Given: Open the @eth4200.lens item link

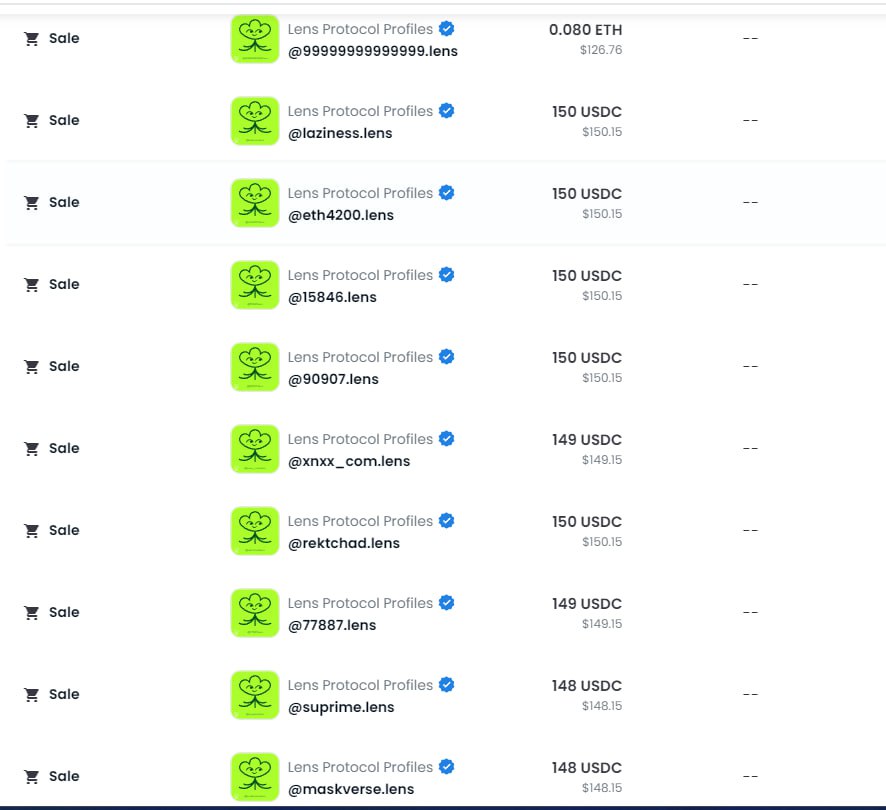Looking at the screenshot, I should [341, 215].
